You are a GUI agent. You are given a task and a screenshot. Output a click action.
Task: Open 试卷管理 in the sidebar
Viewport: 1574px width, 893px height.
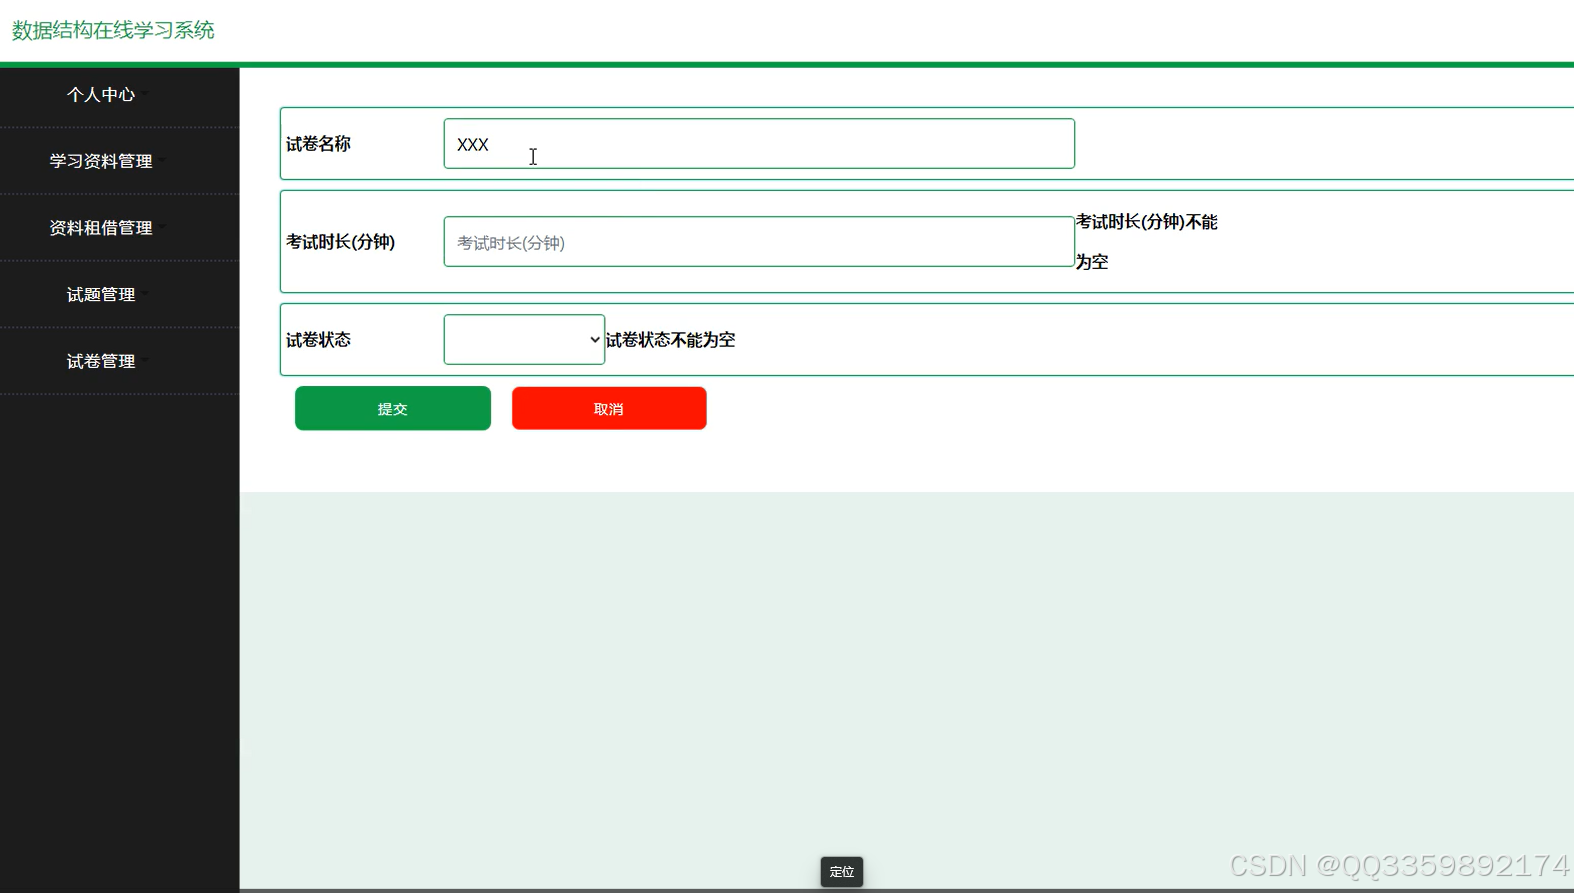[x=101, y=361]
